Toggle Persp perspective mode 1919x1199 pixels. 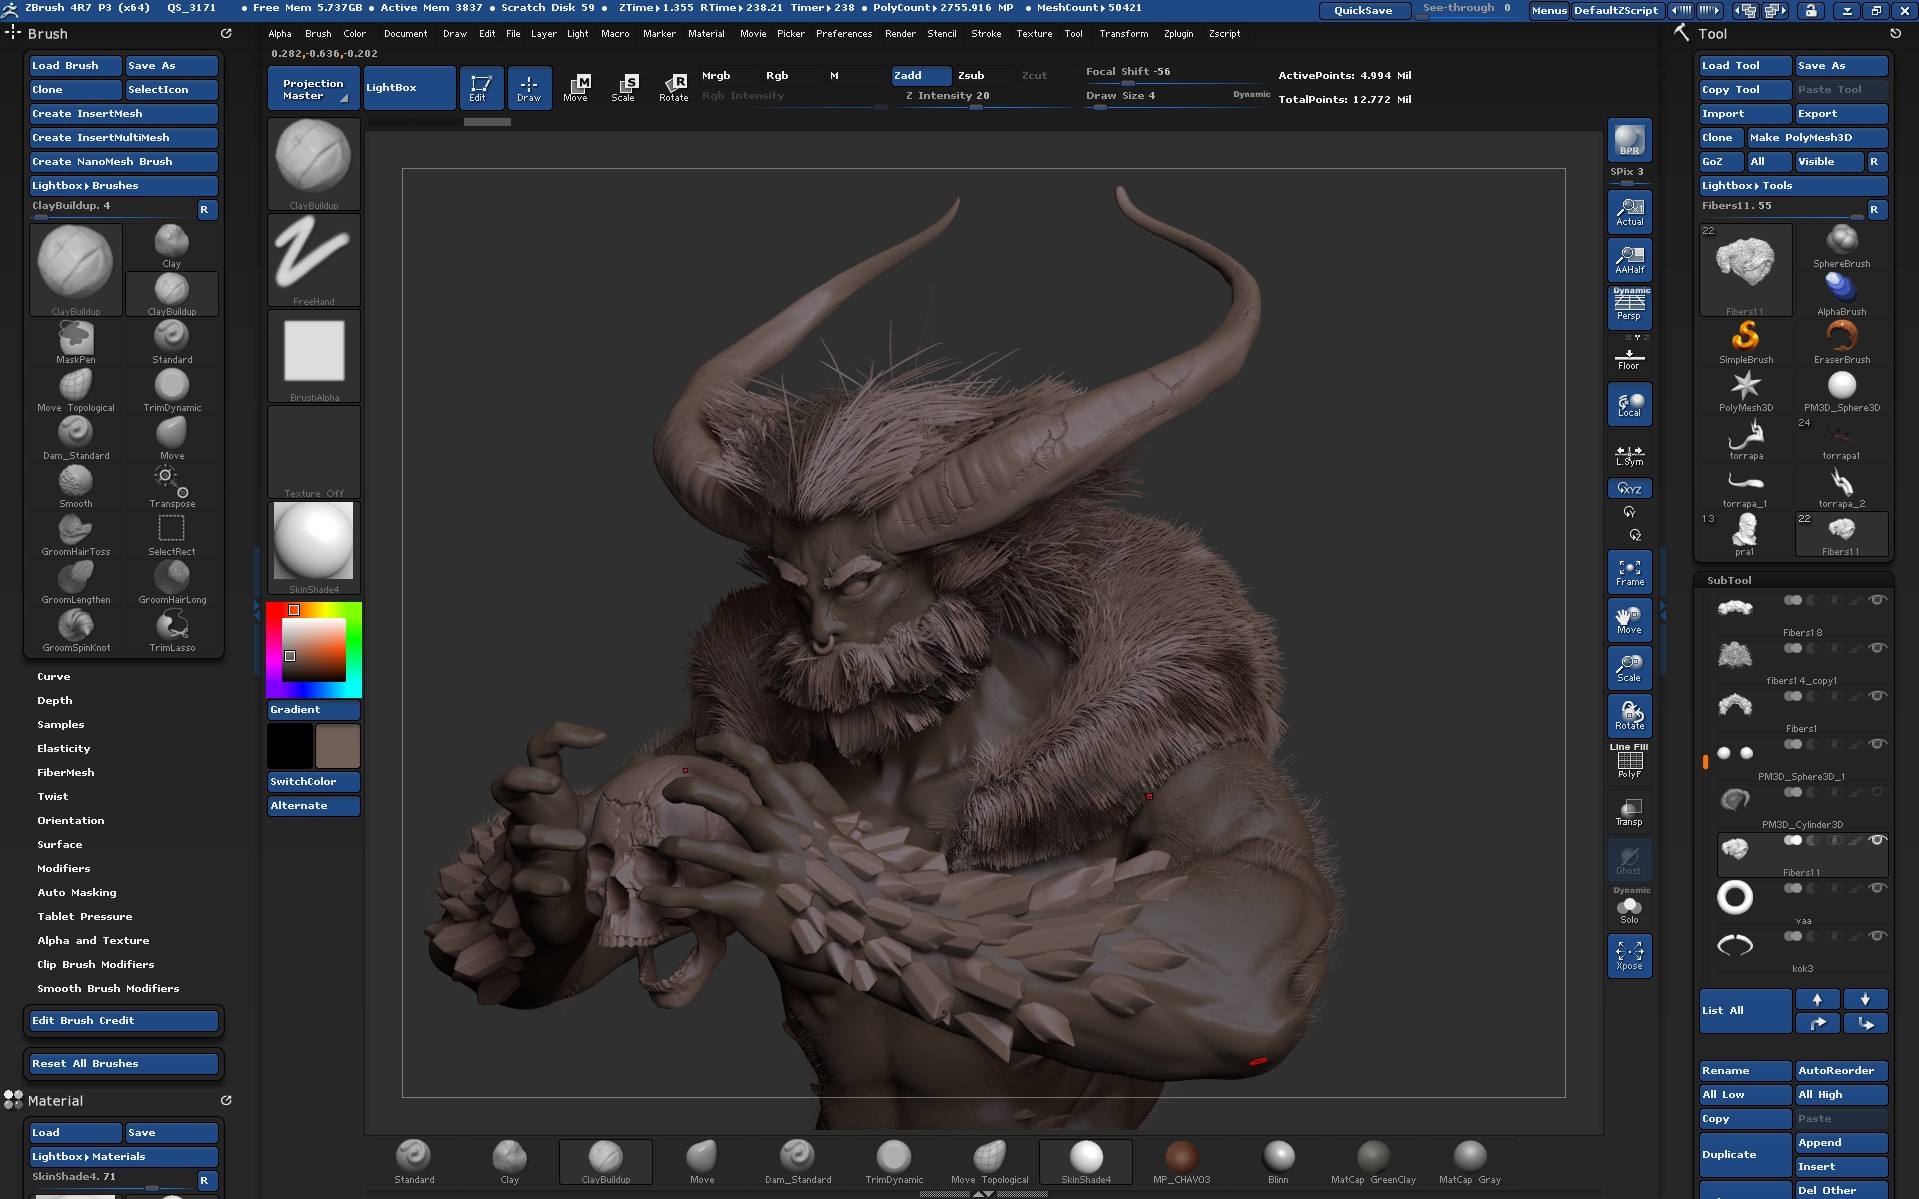(1629, 307)
